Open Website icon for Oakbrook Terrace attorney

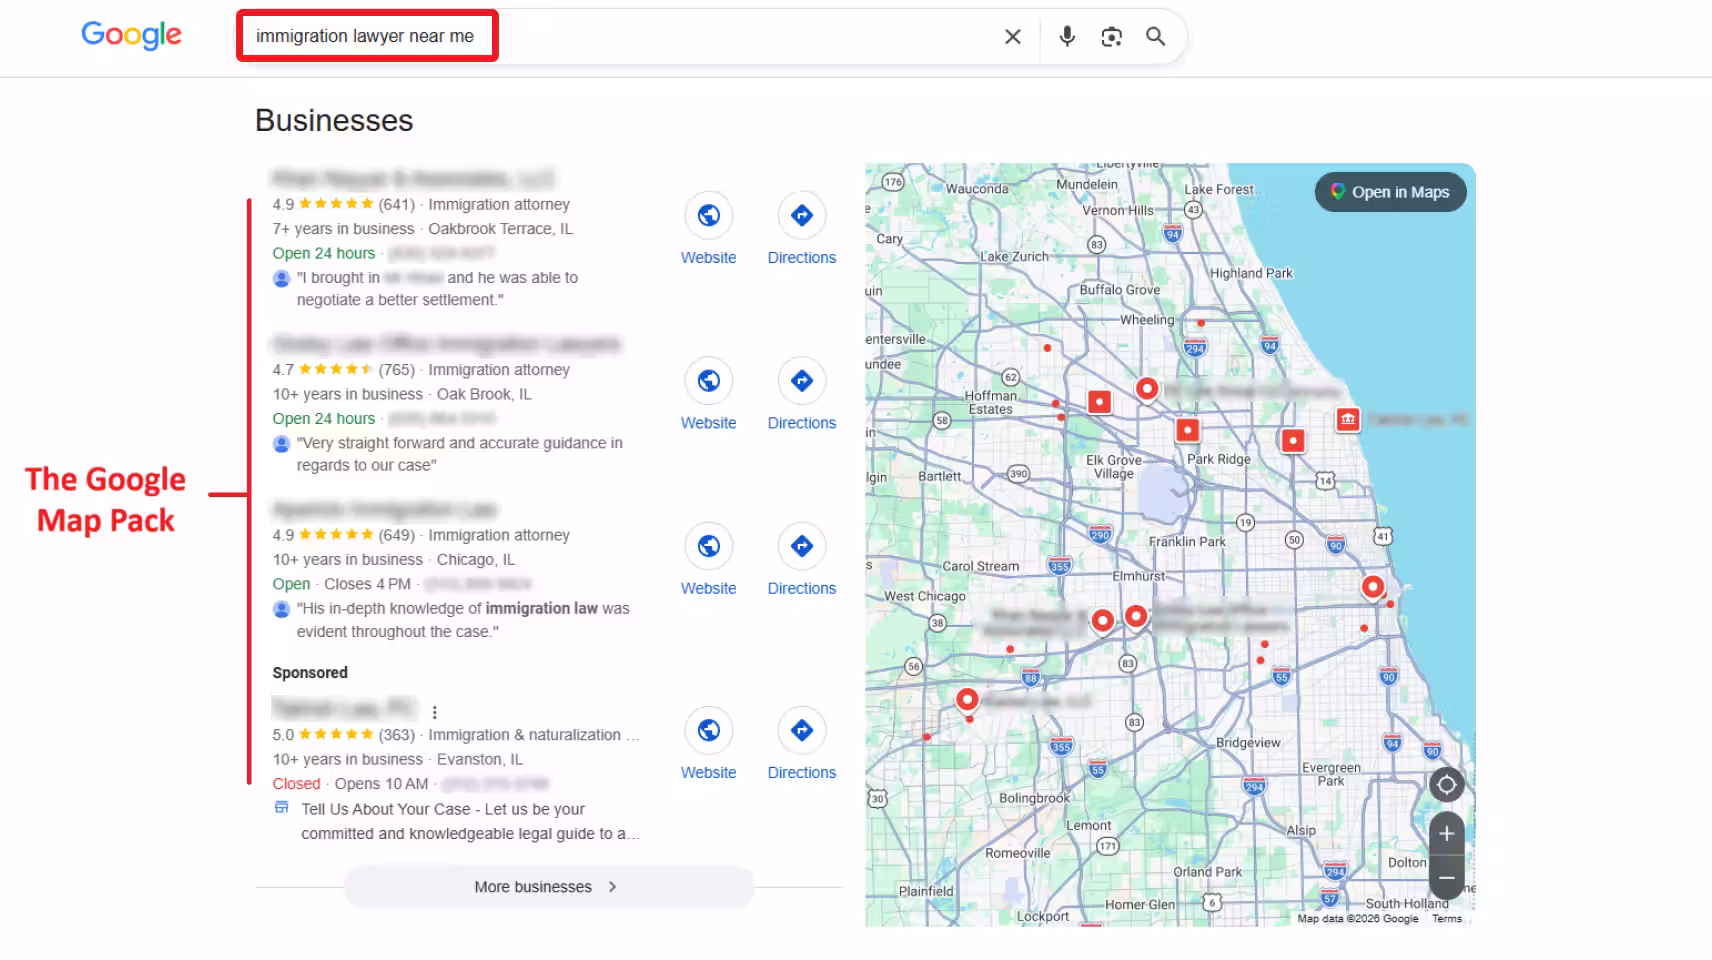709,215
